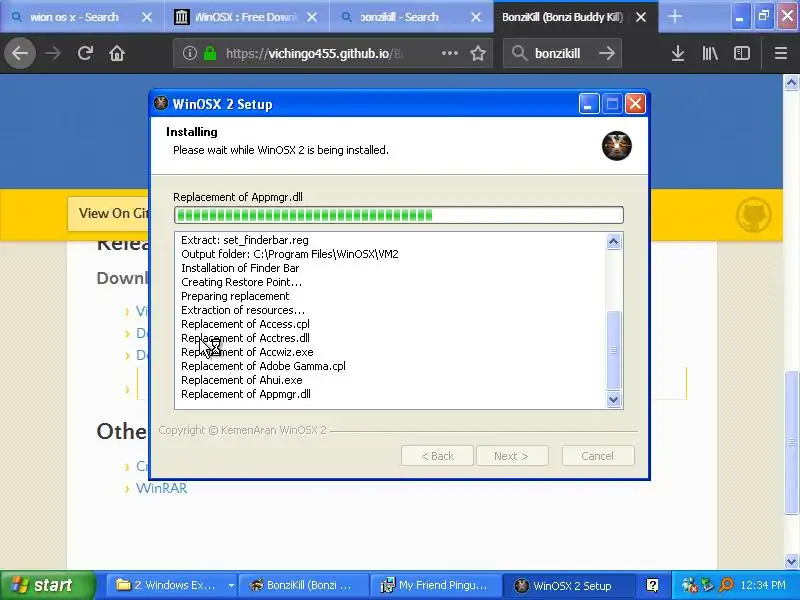Click the install log scrollbar thumb
This screenshot has height=600, width=800.
(613, 350)
